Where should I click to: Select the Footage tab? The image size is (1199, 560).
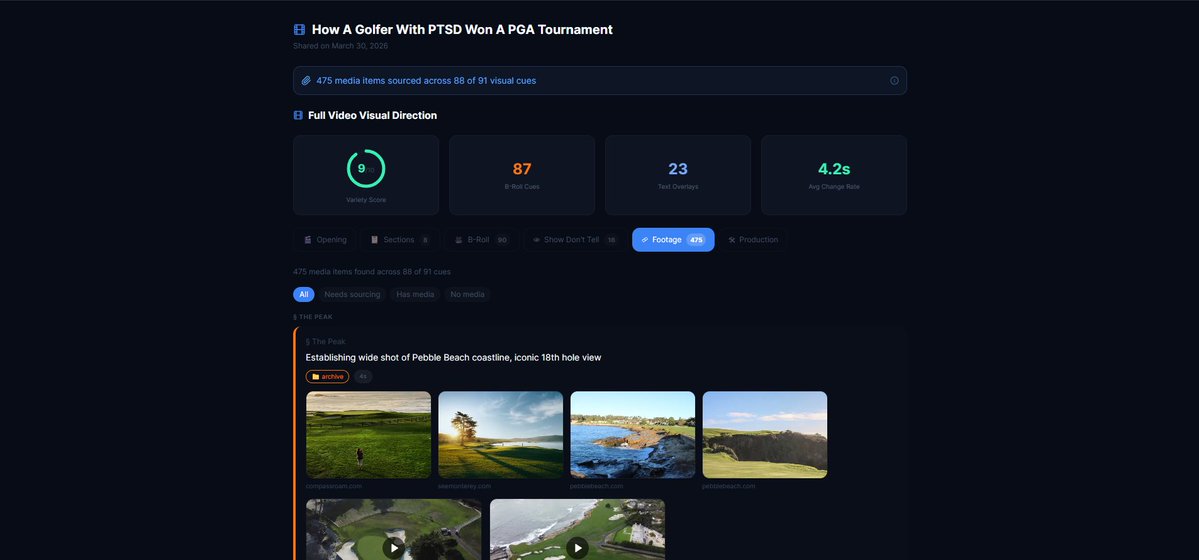(x=673, y=239)
